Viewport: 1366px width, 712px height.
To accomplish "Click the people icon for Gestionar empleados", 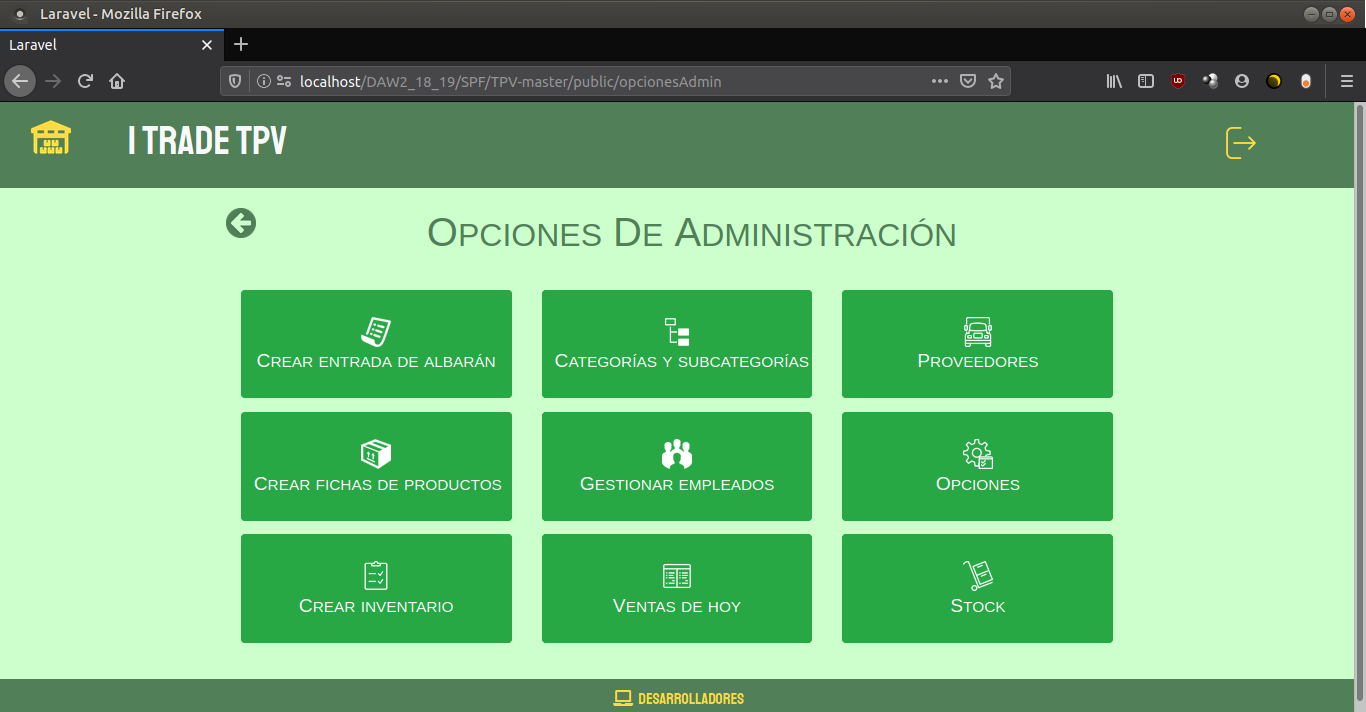I will (677, 454).
